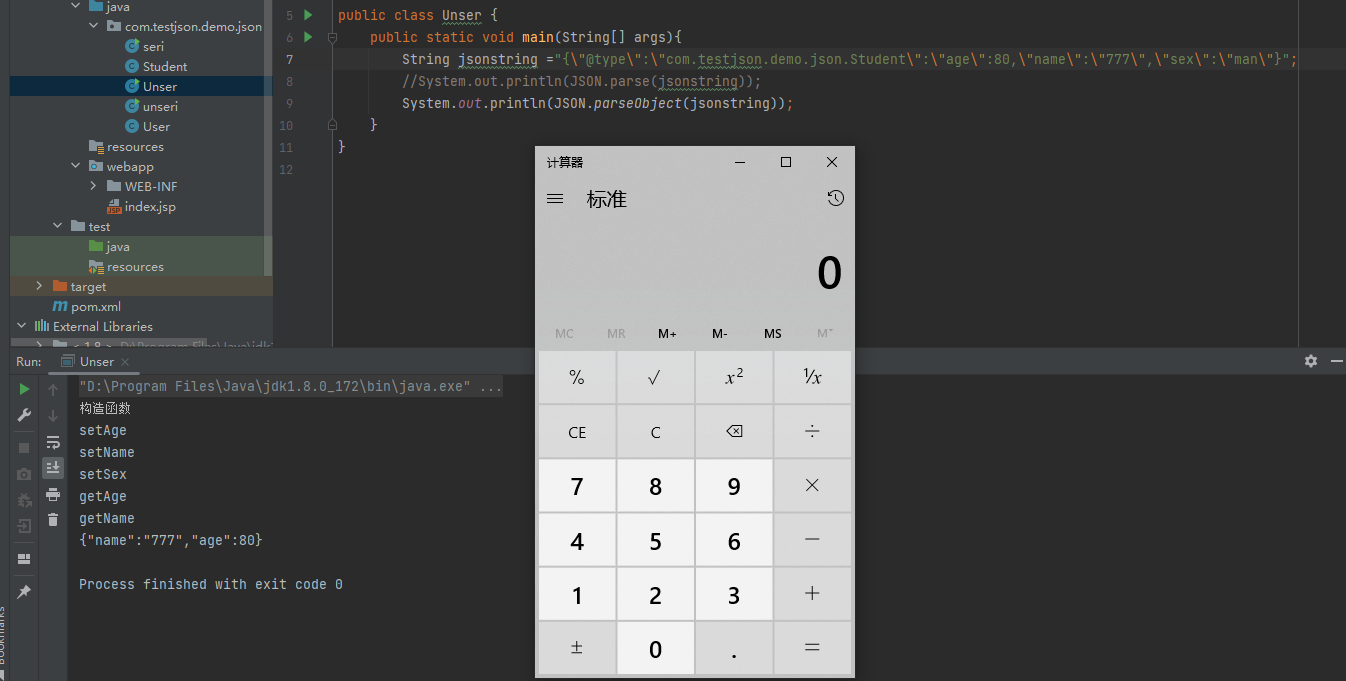Click the Attach Debugger bug icon
This screenshot has height=681, width=1346.
[x=25, y=499]
